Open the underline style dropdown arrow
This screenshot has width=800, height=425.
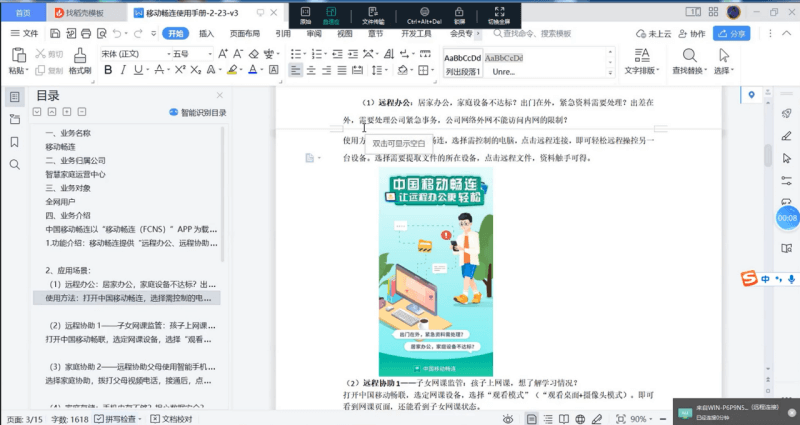pyautogui.click(x=148, y=70)
